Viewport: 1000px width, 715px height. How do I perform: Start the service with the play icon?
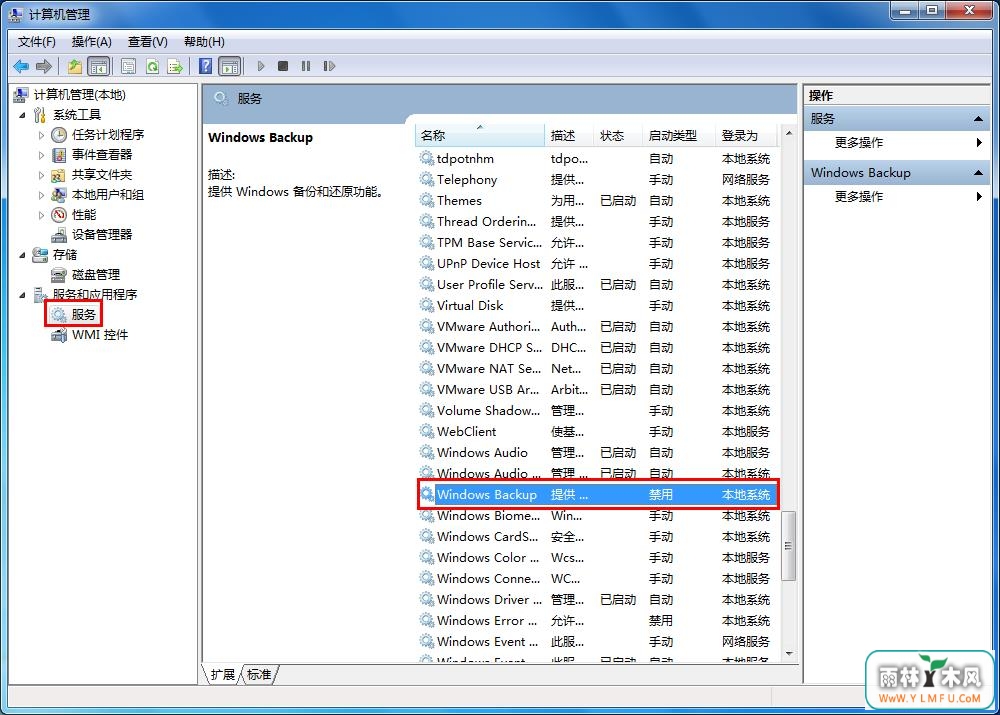pos(261,66)
